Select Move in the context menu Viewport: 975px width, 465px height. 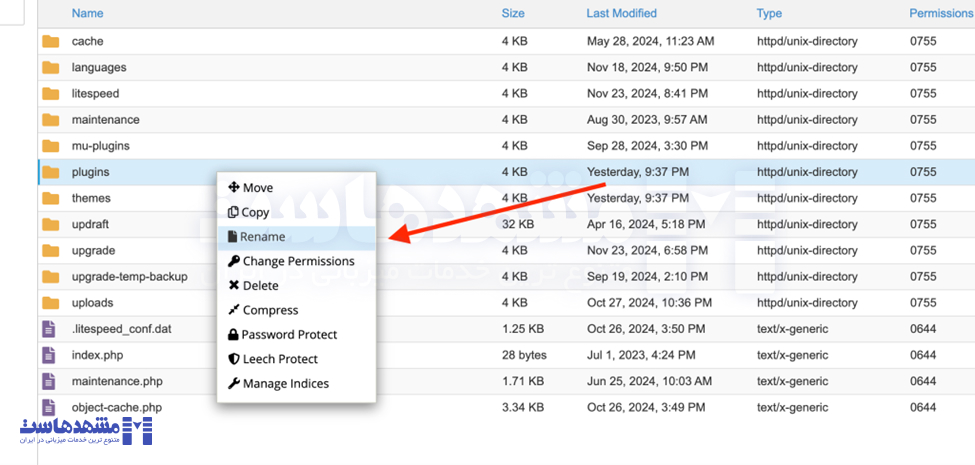point(257,188)
